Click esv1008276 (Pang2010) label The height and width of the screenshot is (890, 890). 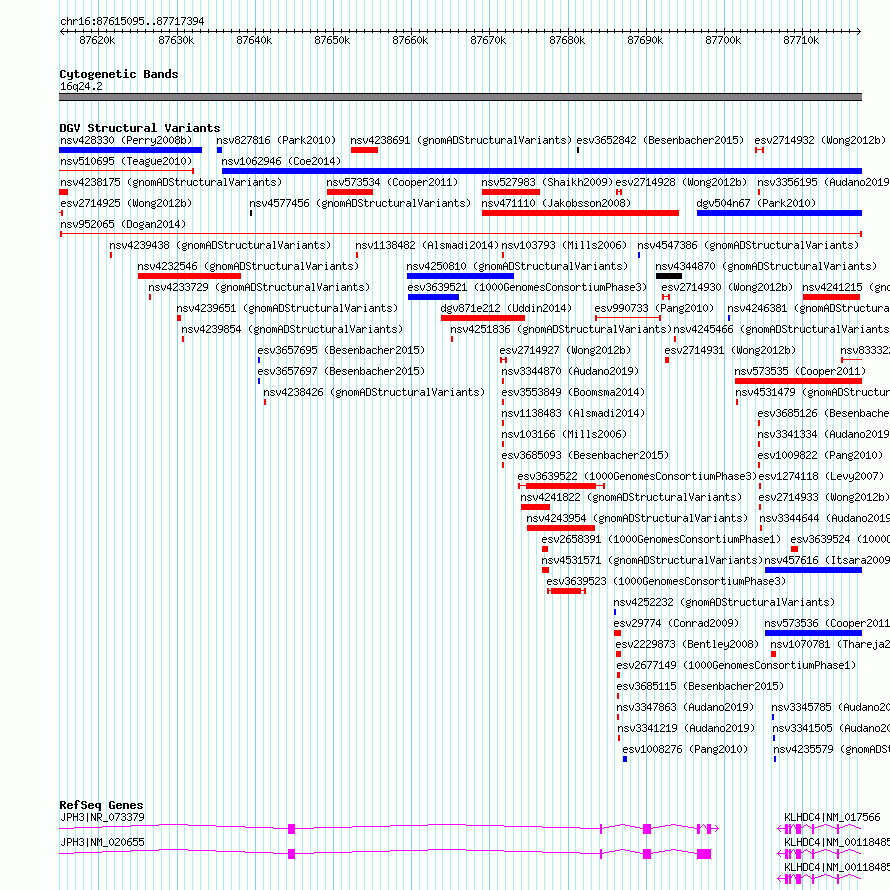click(685, 749)
